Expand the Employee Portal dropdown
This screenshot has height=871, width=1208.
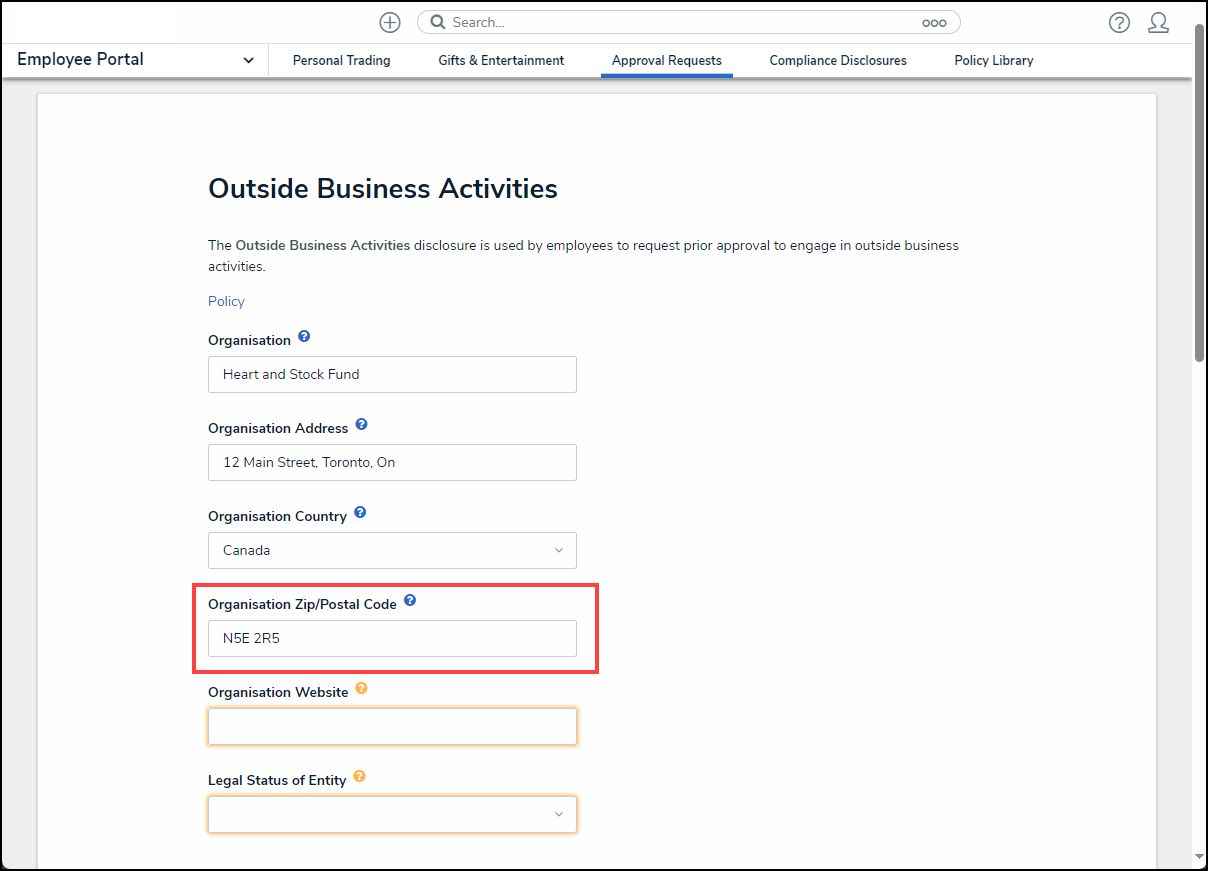[248, 60]
